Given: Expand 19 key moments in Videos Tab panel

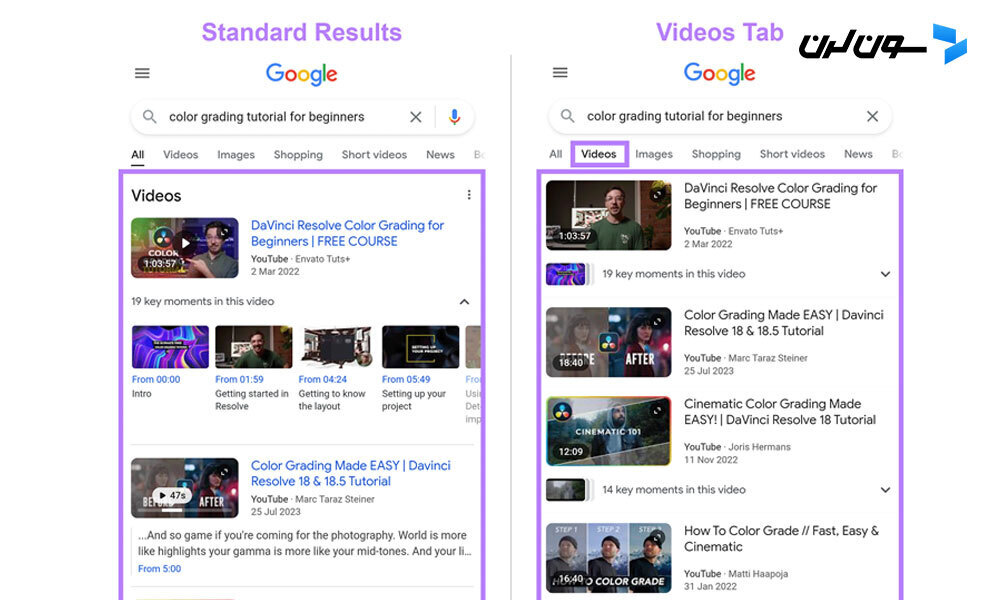Looking at the screenshot, I should click(x=885, y=274).
